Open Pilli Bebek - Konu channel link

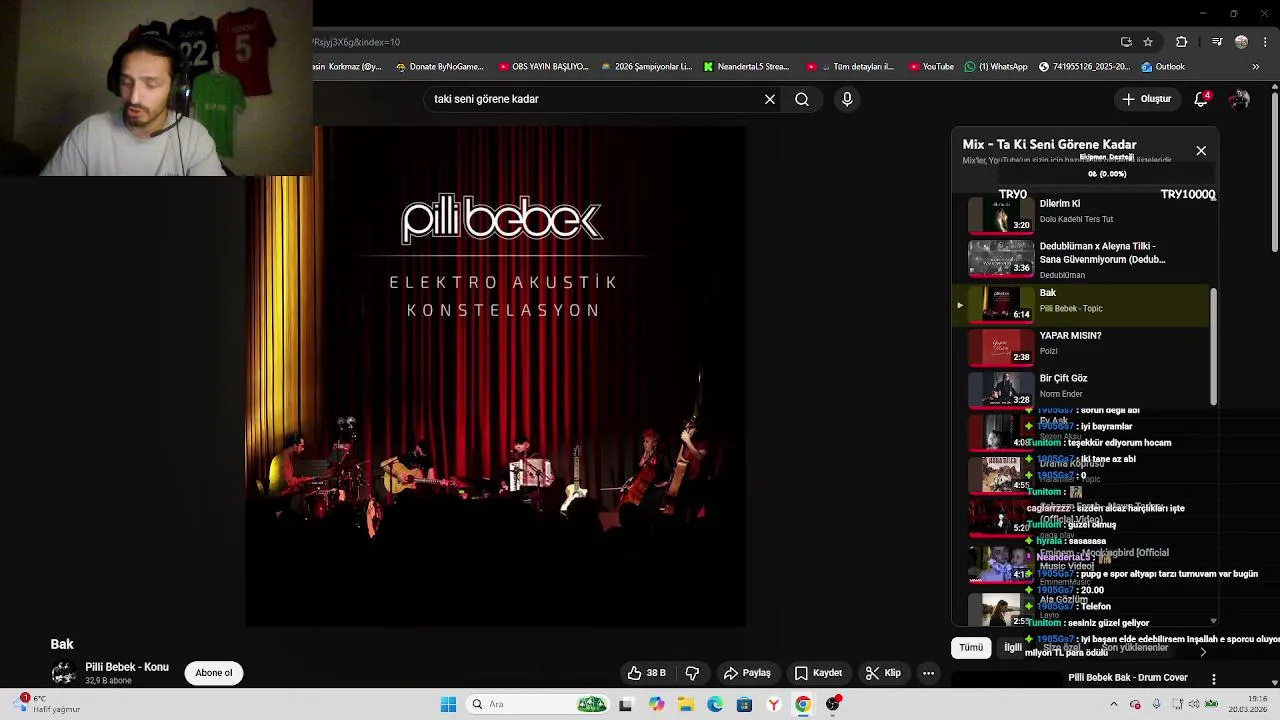click(x=127, y=667)
